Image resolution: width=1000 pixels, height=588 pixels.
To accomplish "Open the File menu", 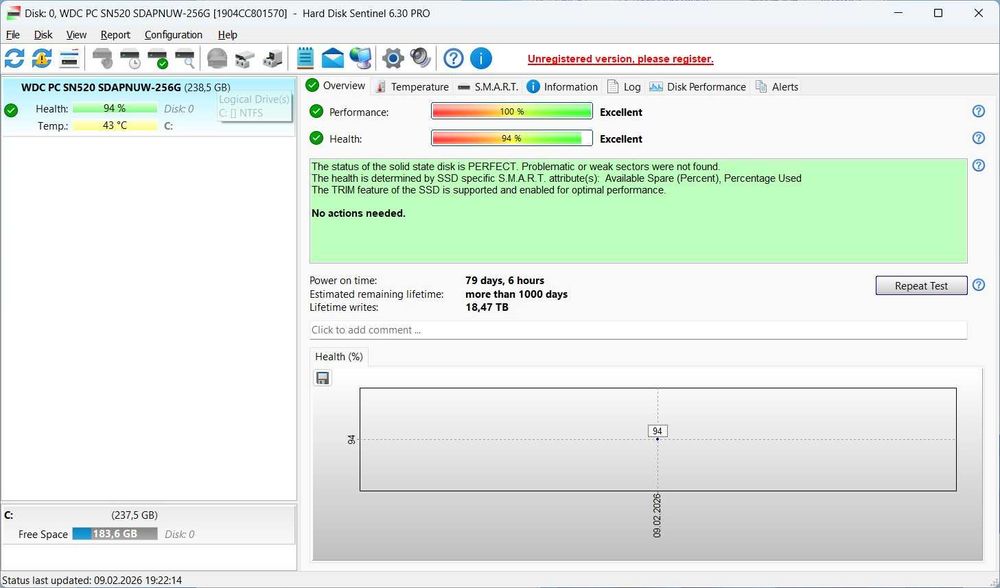I will point(13,34).
